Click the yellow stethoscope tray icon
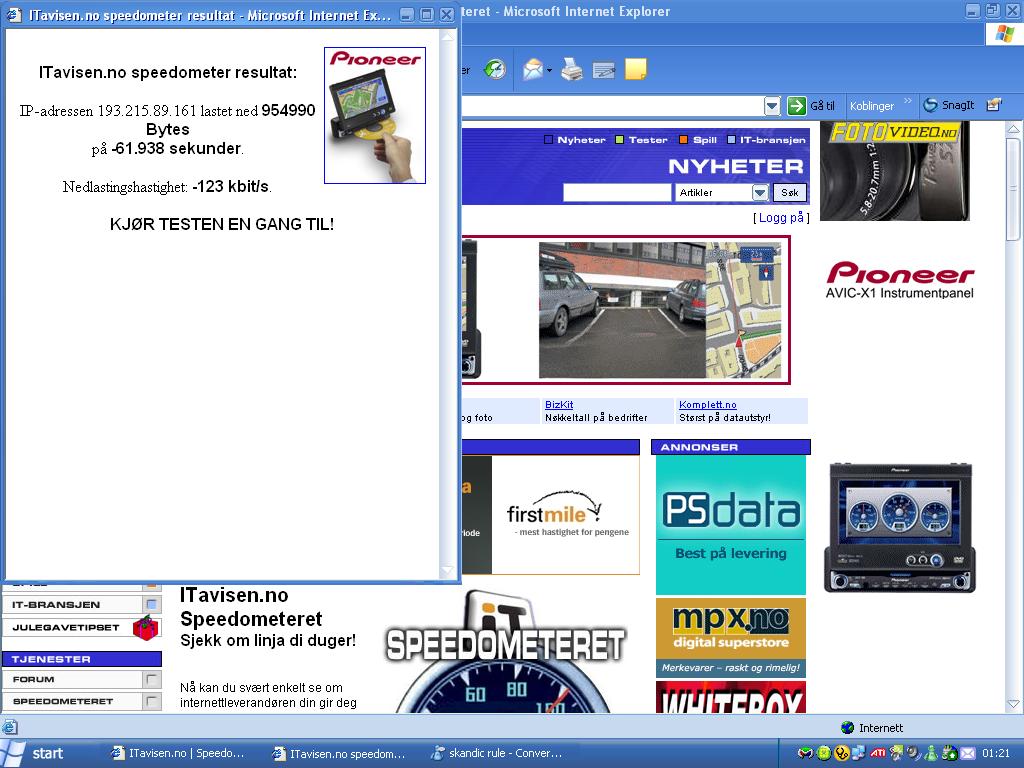 (842, 753)
